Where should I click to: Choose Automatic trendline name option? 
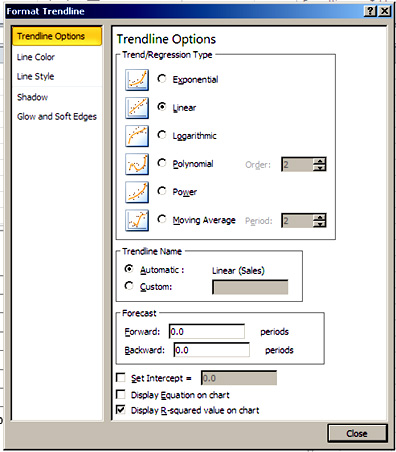point(129,269)
